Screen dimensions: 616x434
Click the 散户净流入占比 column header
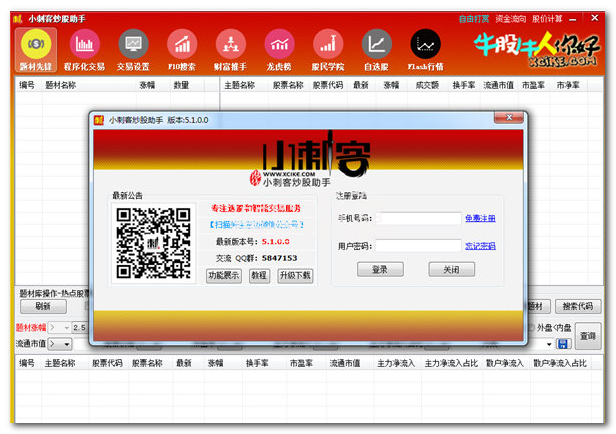pyautogui.click(x=559, y=363)
